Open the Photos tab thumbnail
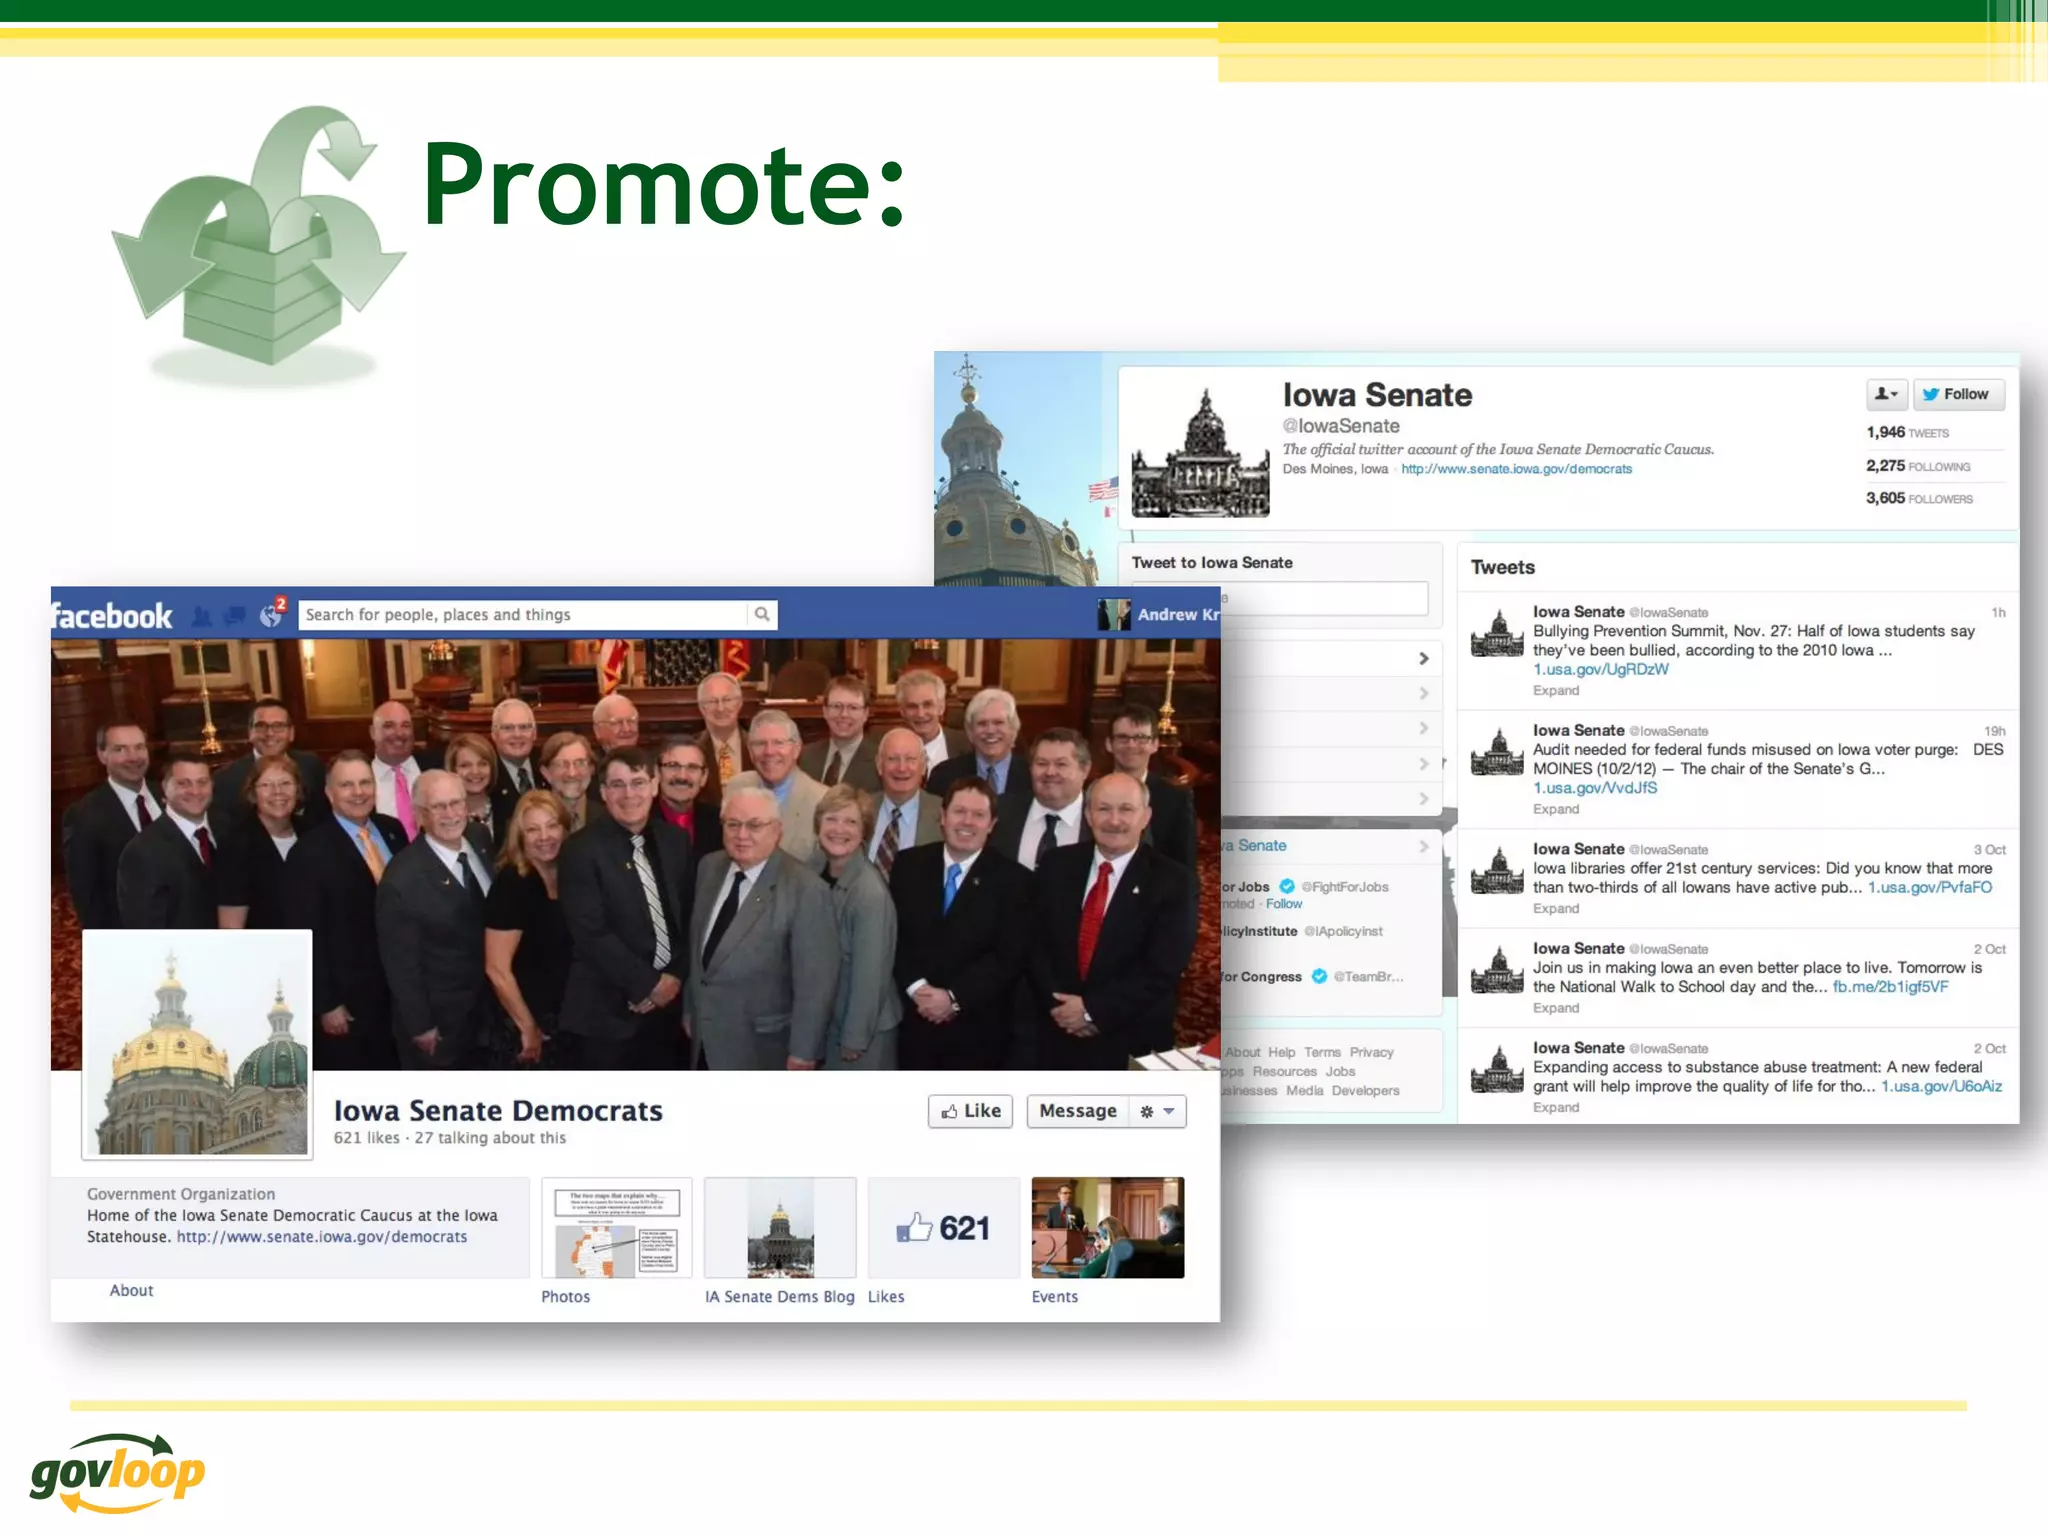Image resolution: width=2048 pixels, height=1536 pixels. pos(617,1228)
